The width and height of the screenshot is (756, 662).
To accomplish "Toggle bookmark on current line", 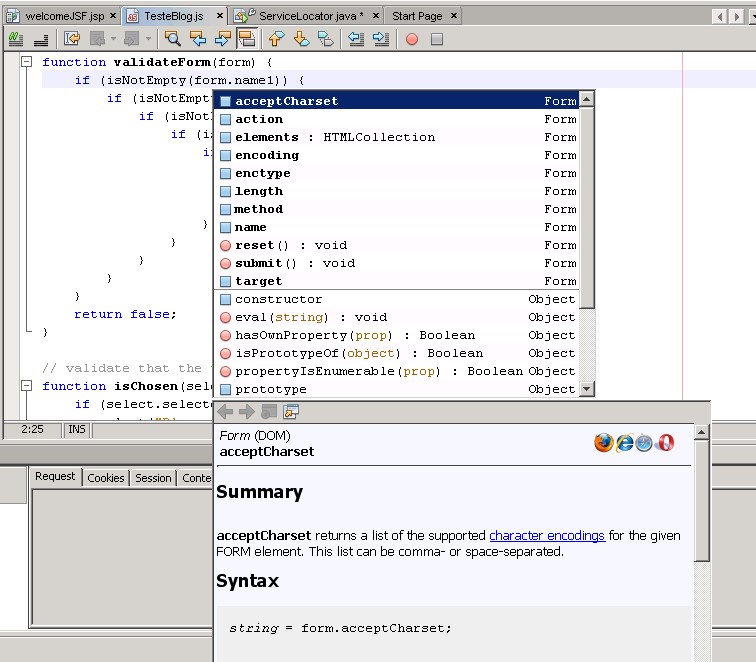I will [x=326, y=39].
